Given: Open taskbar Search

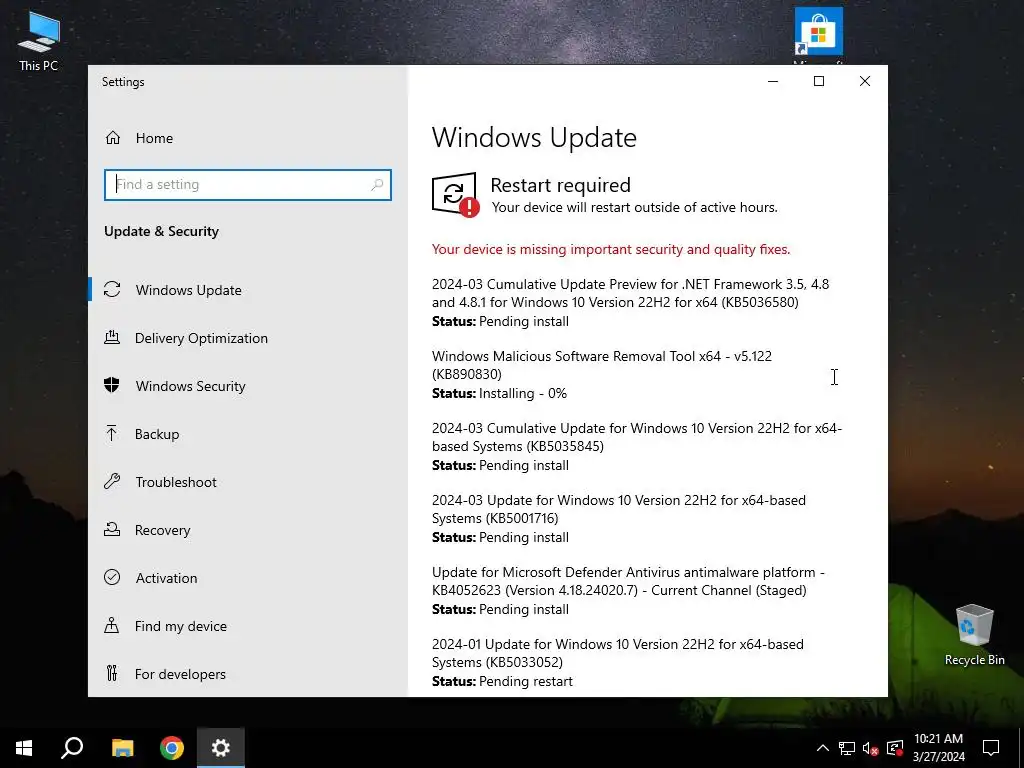Looking at the screenshot, I should click(x=72, y=748).
